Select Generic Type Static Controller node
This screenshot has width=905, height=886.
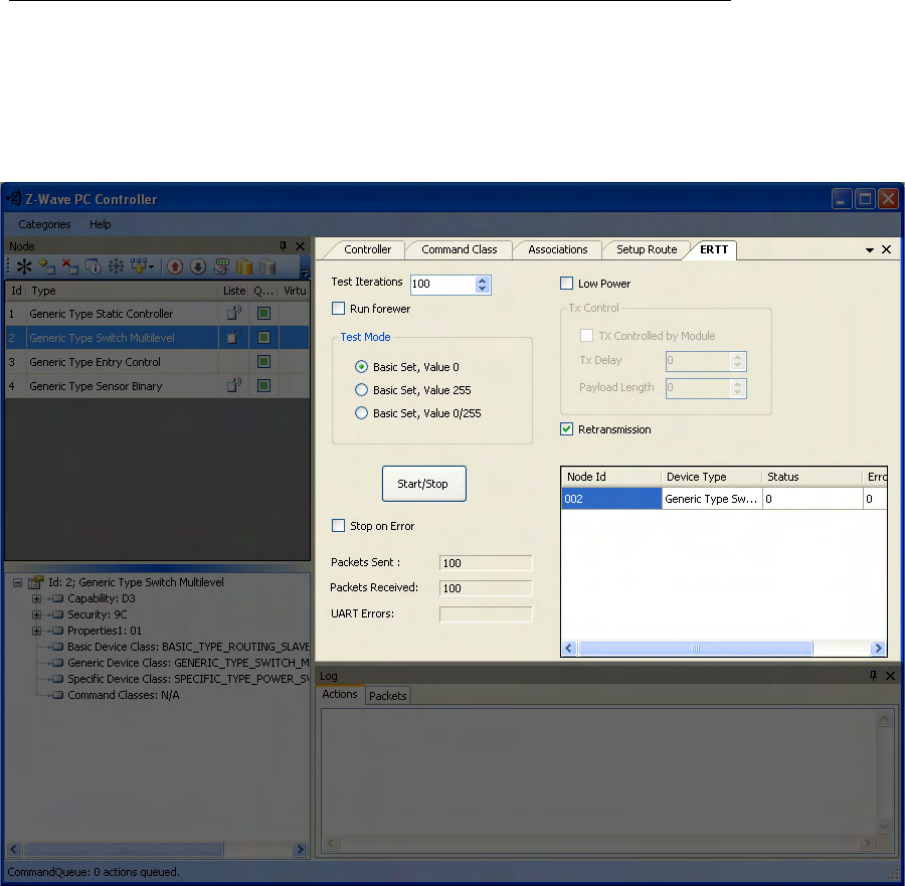(x=157, y=313)
